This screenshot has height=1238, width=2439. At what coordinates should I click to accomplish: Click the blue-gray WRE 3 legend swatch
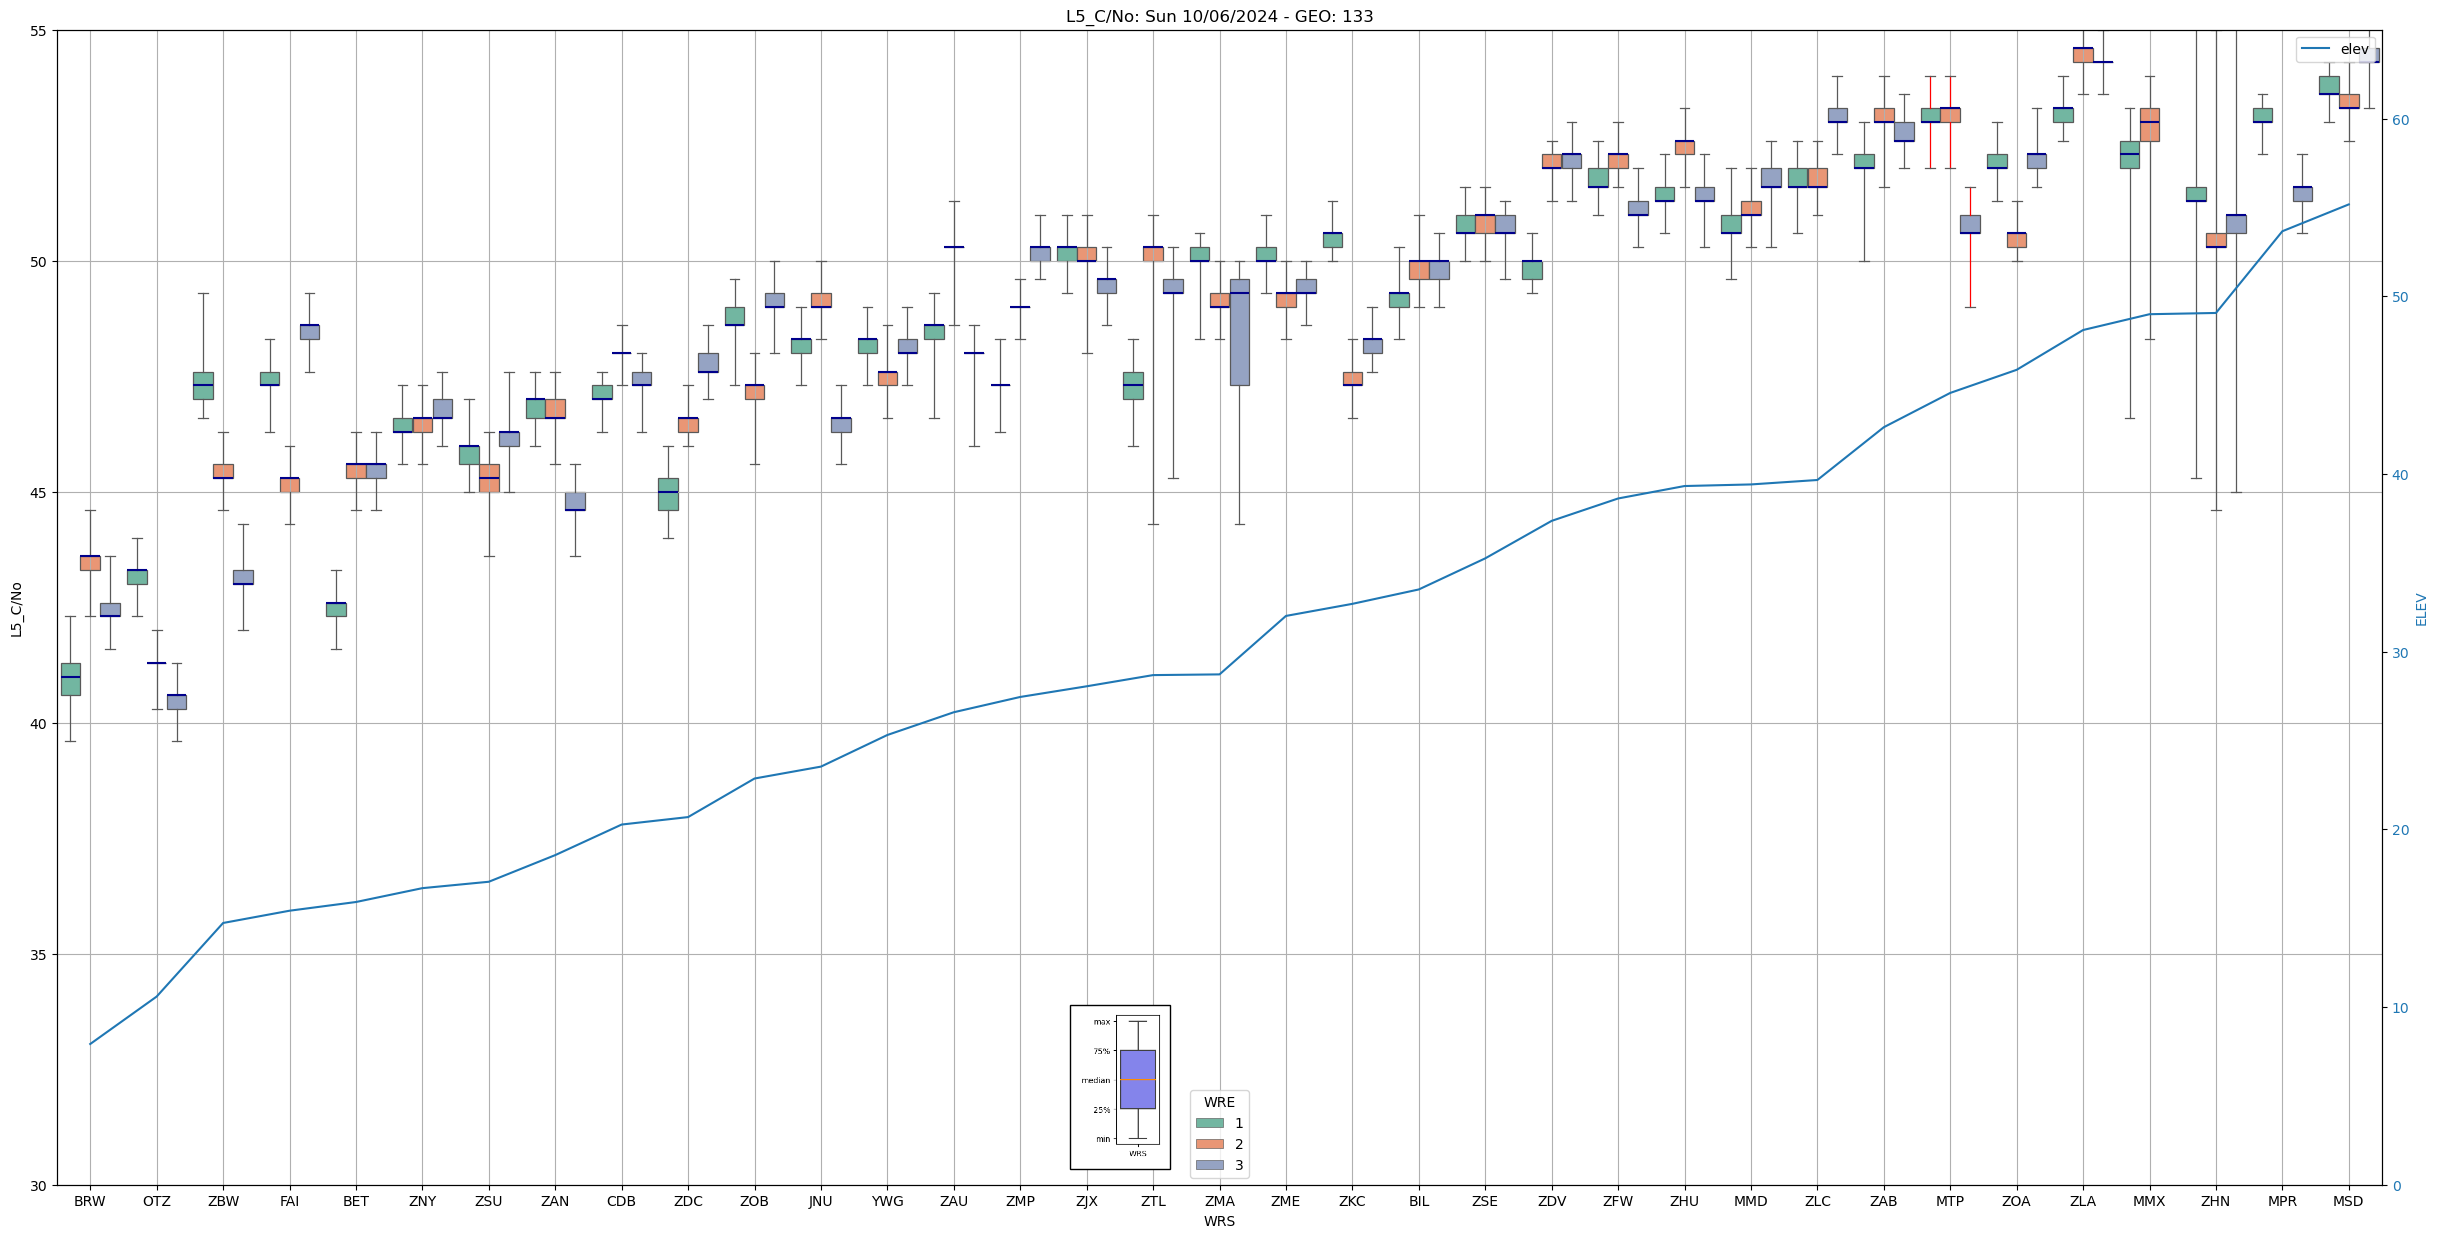pyautogui.click(x=1209, y=1165)
